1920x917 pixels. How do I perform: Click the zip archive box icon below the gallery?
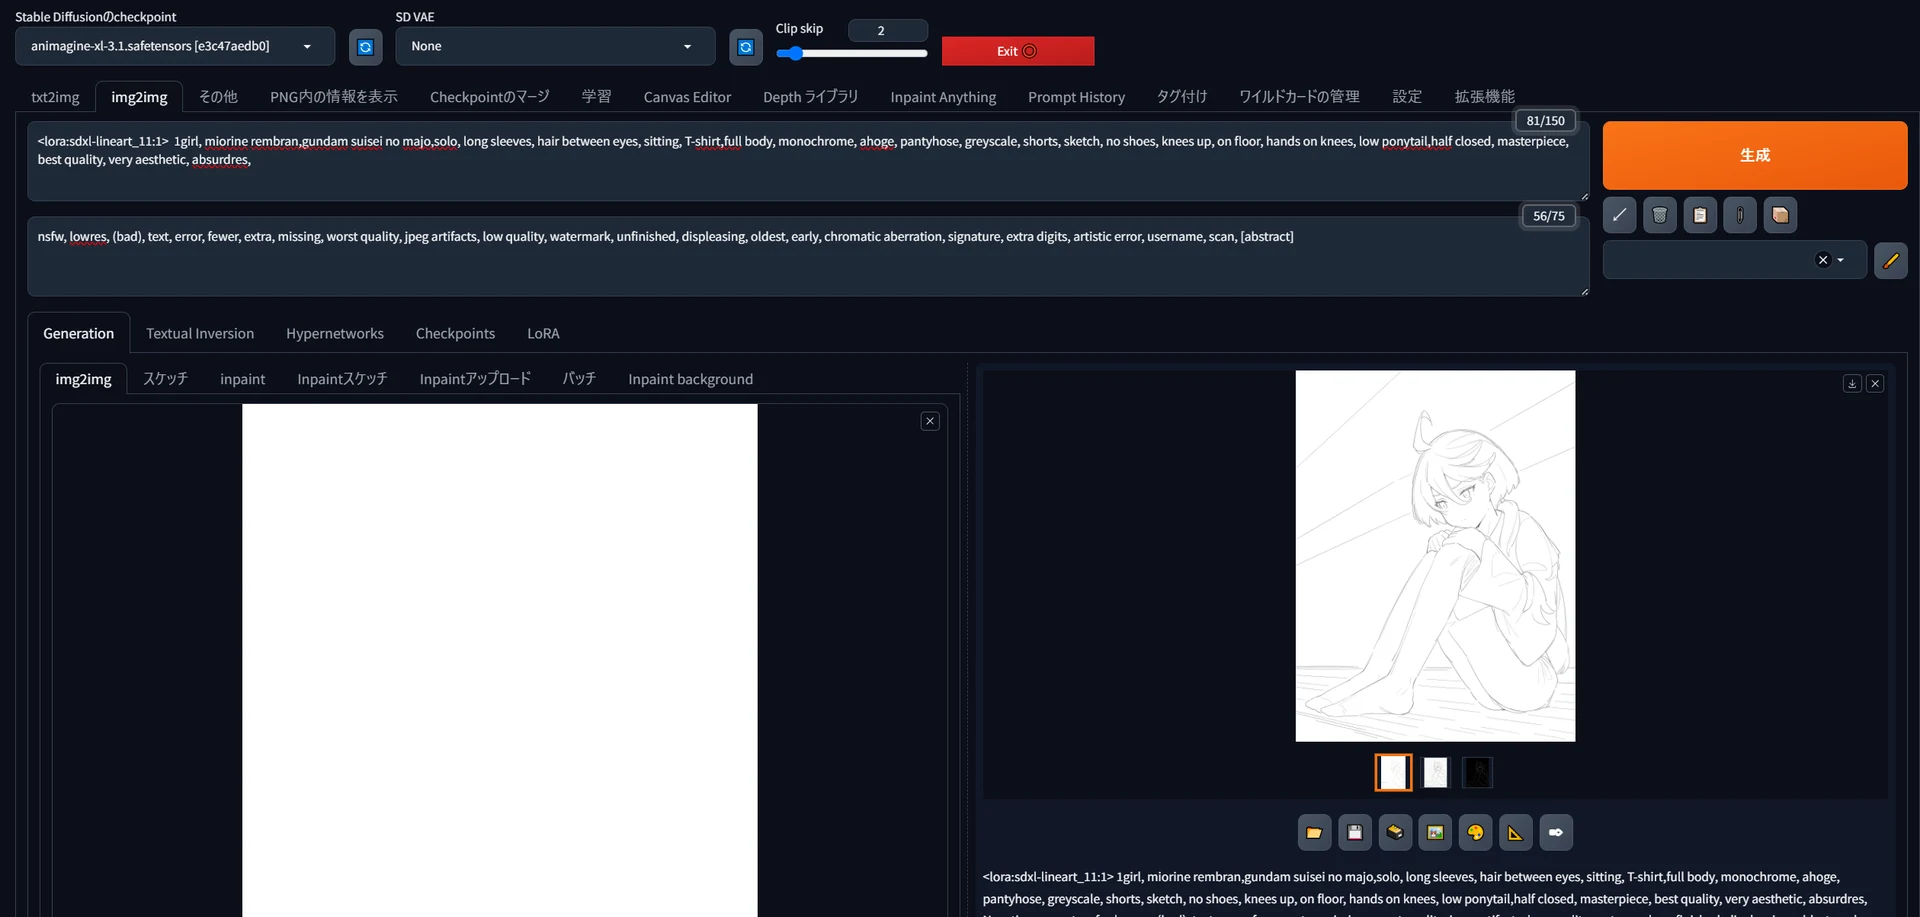tap(1395, 832)
